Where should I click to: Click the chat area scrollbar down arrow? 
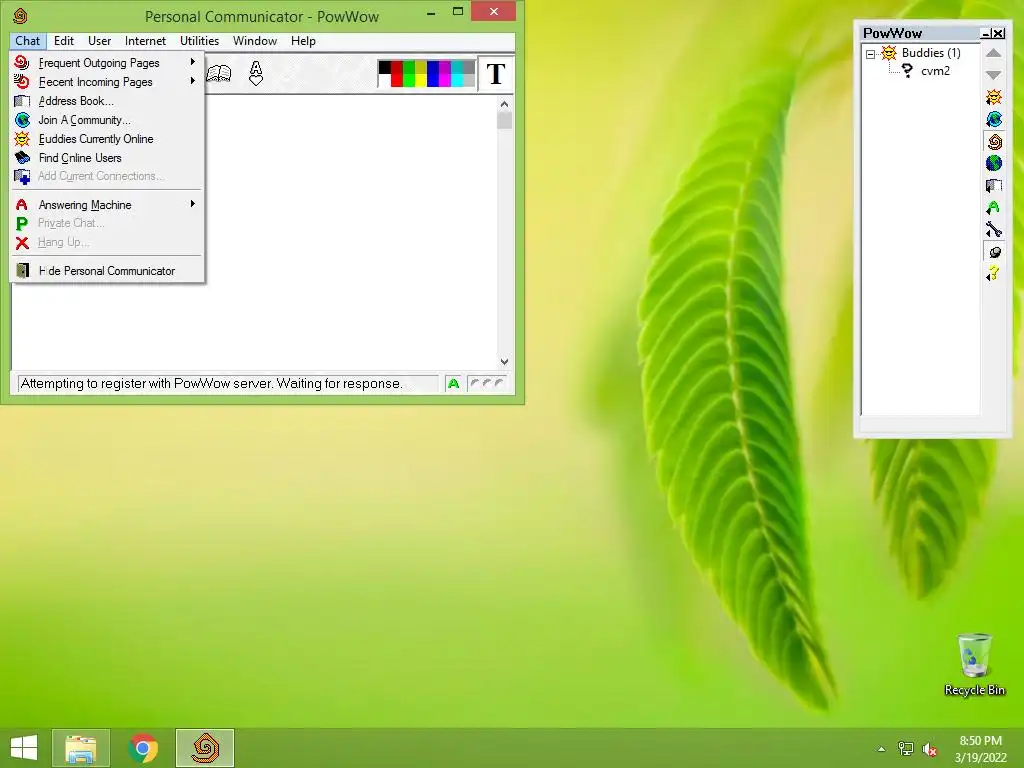point(504,361)
